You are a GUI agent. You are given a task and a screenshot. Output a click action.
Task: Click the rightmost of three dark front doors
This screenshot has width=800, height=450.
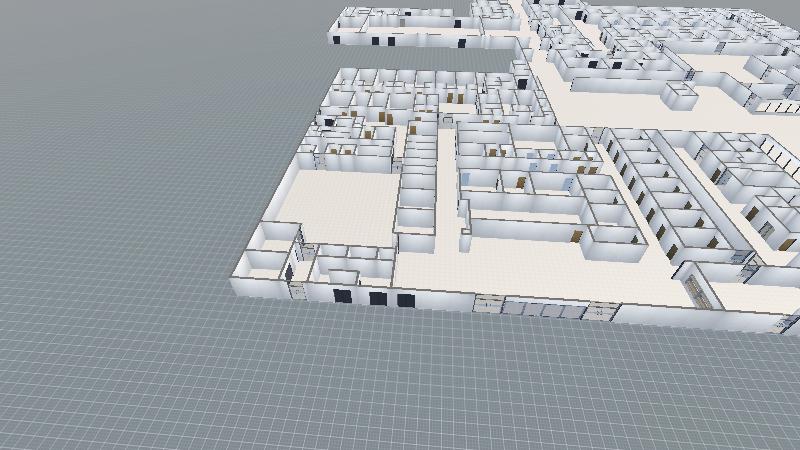pos(404,300)
